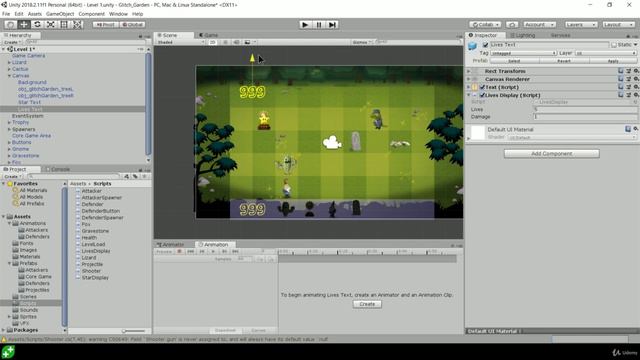
Task: Toggle the Pivot handle position button
Action: [105, 24]
